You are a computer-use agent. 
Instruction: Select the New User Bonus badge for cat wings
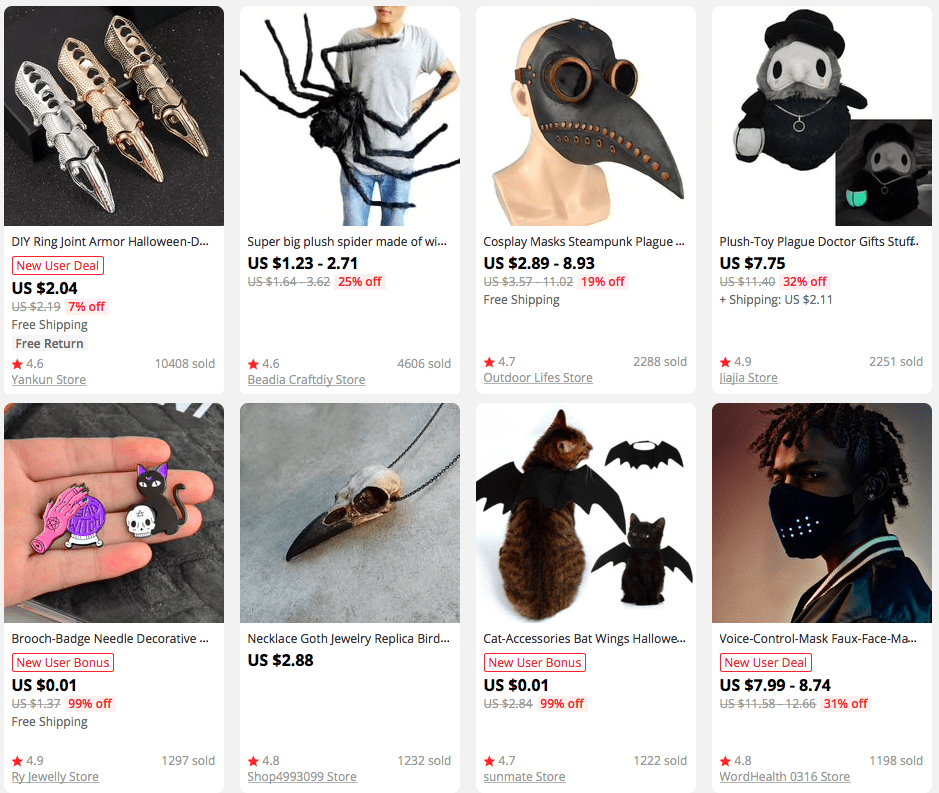pyautogui.click(x=534, y=662)
